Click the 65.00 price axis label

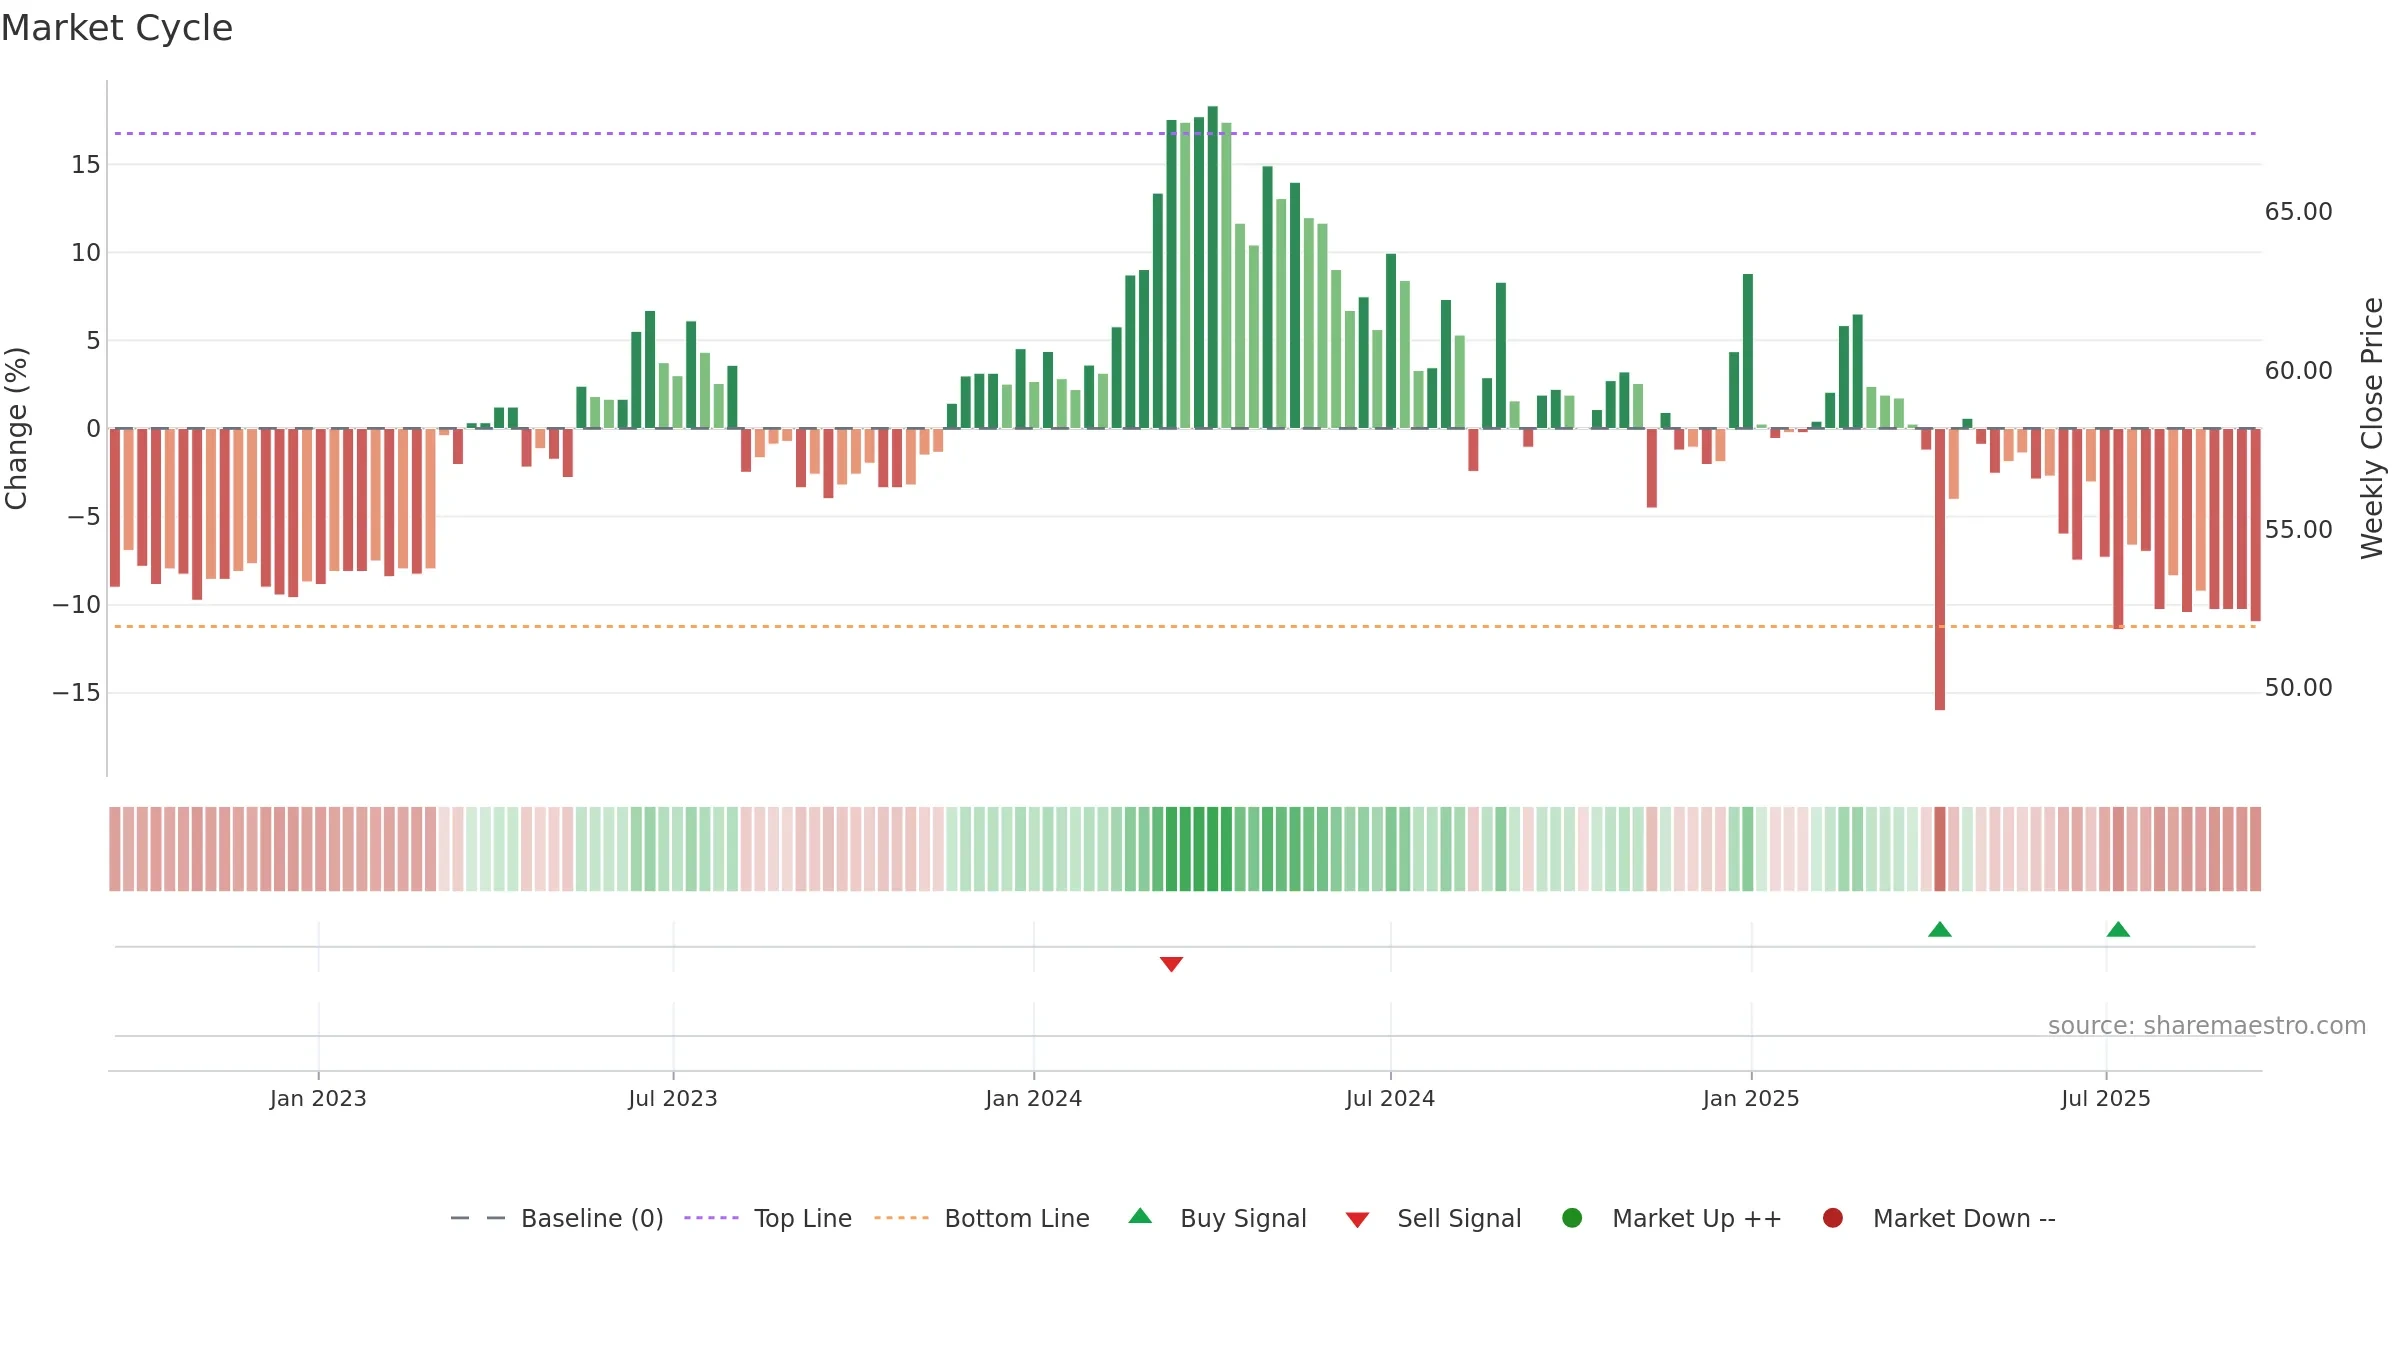point(2298,212)
